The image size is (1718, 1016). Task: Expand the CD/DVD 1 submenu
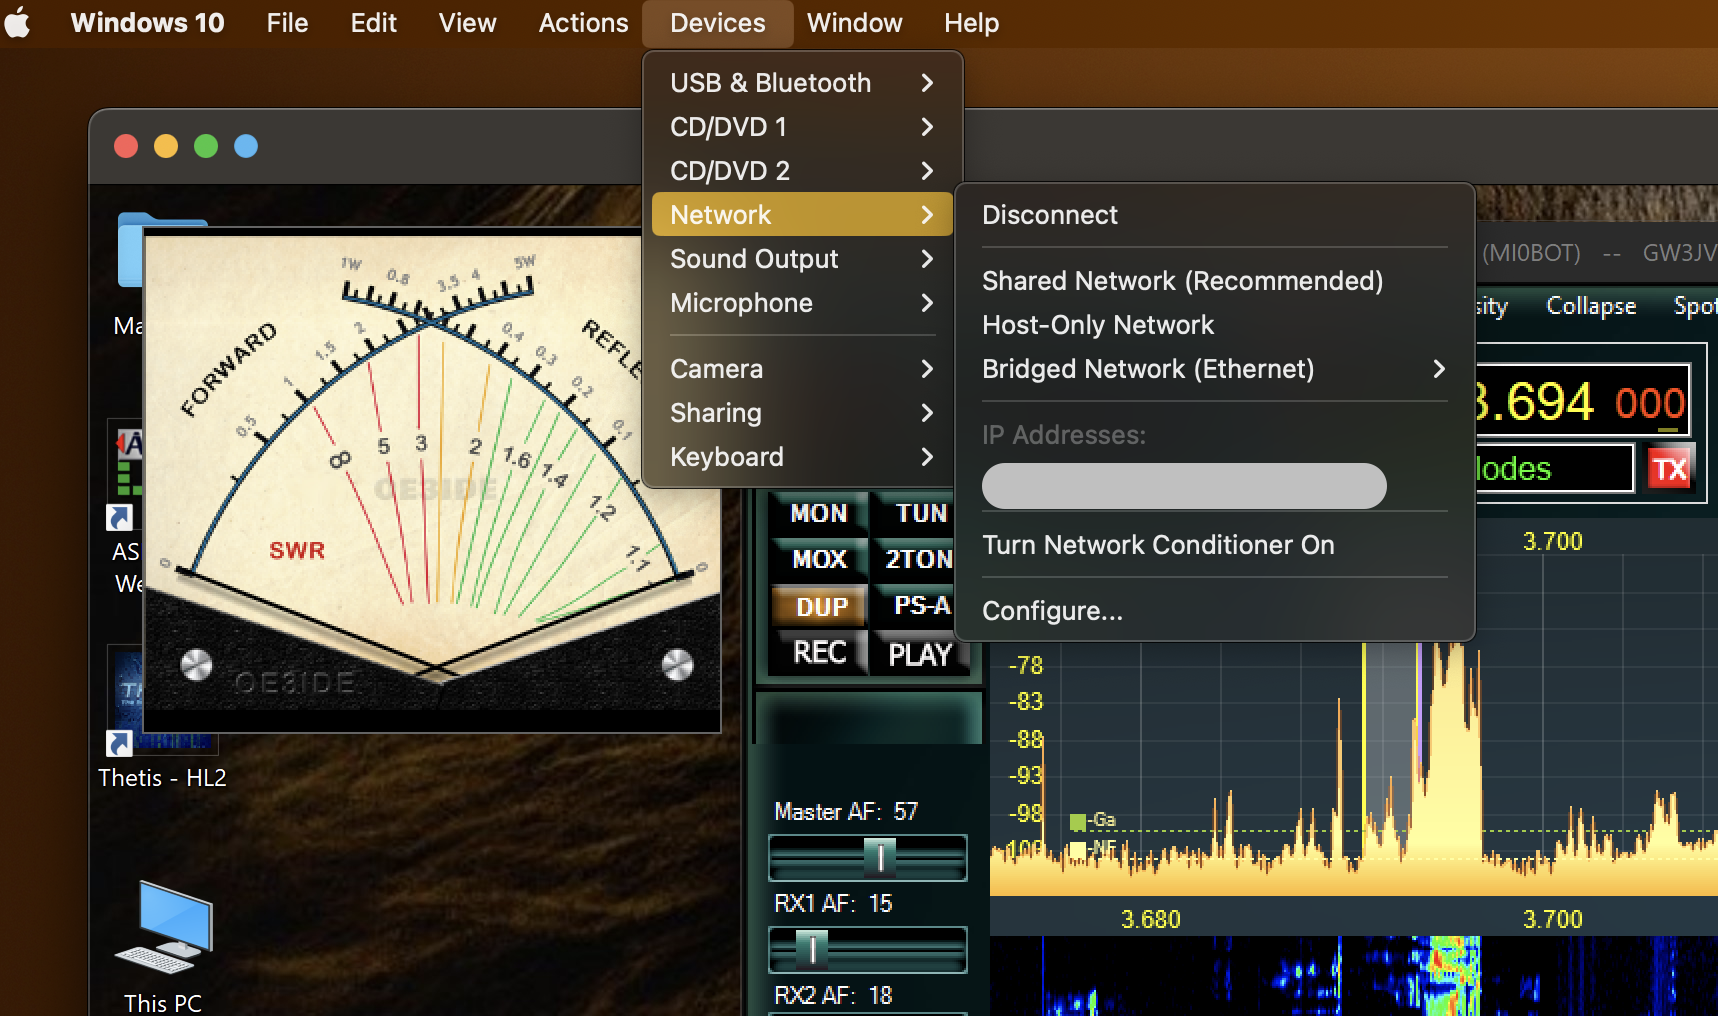pyautogui.click(x=802, y=126)
